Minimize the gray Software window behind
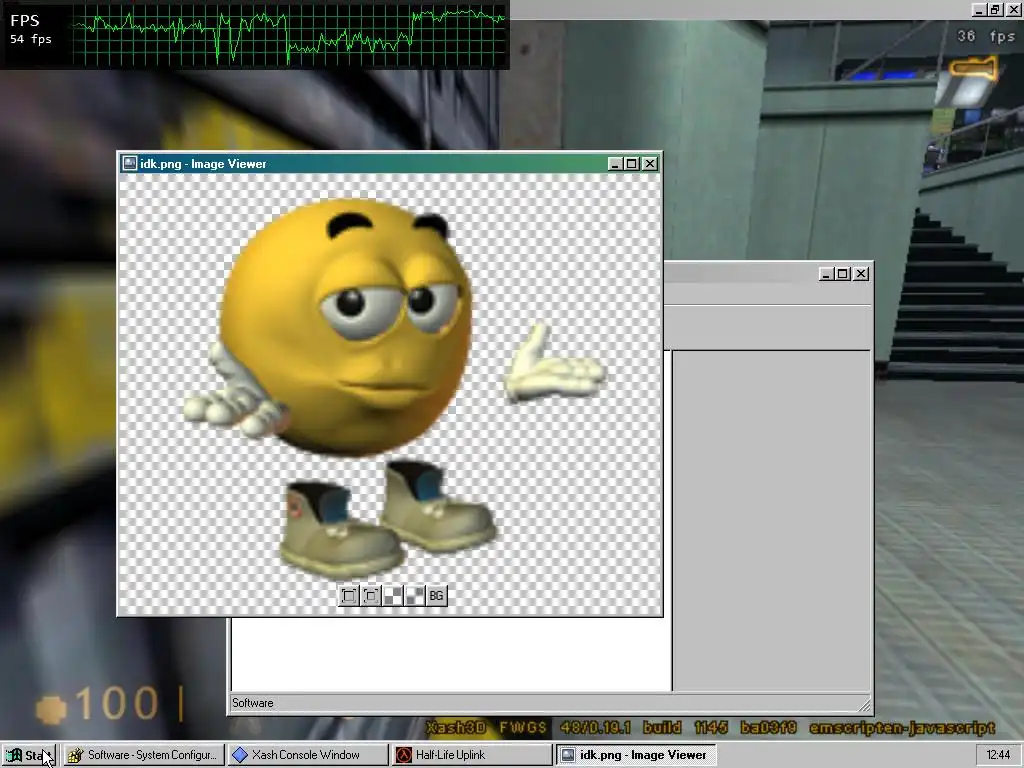 pyautogui.click(x=826, y=274)
